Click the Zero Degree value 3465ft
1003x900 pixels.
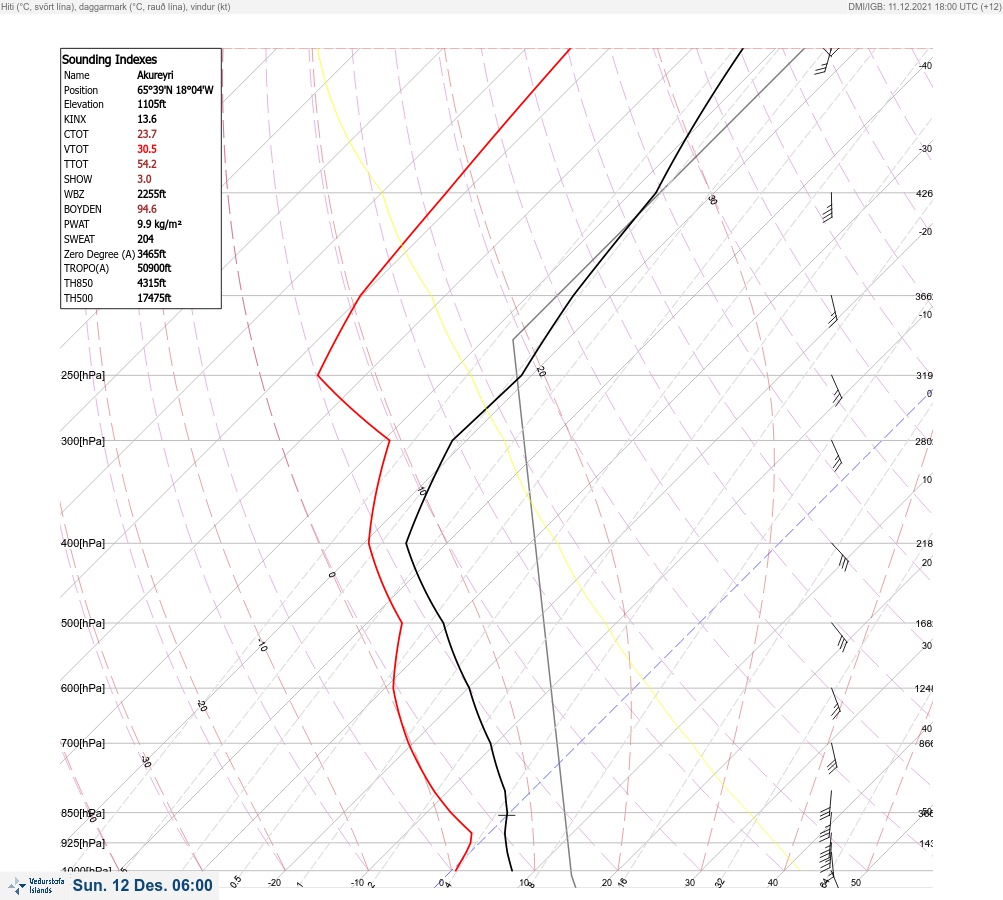point(152,254)
